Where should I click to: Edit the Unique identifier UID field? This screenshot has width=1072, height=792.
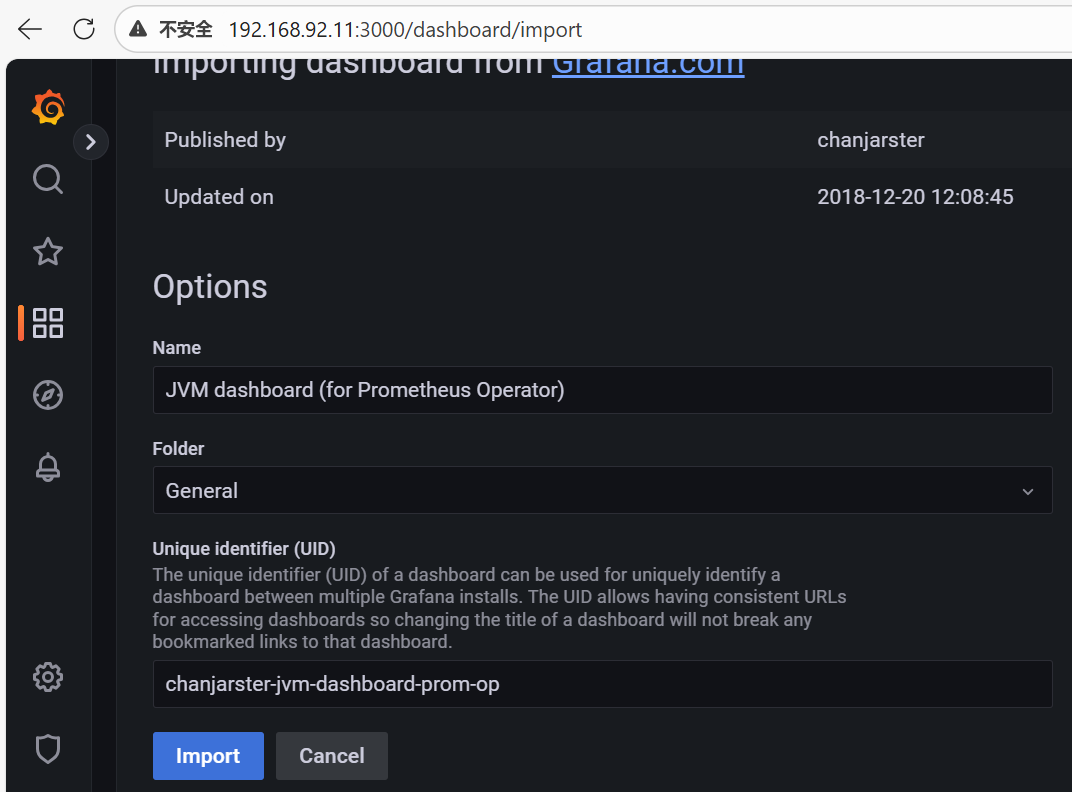pyautogui.click(x=602, y=684)
